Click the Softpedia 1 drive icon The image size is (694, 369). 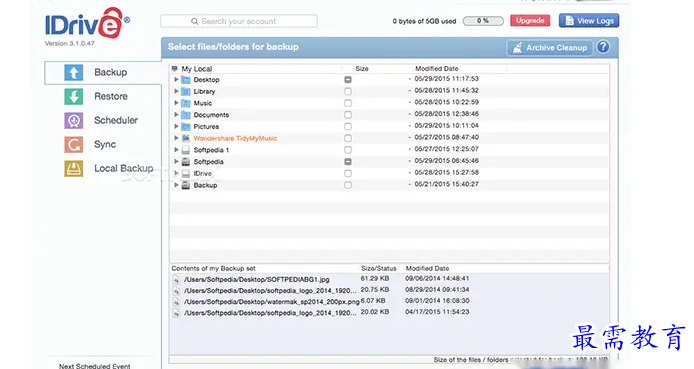(186, 150)
